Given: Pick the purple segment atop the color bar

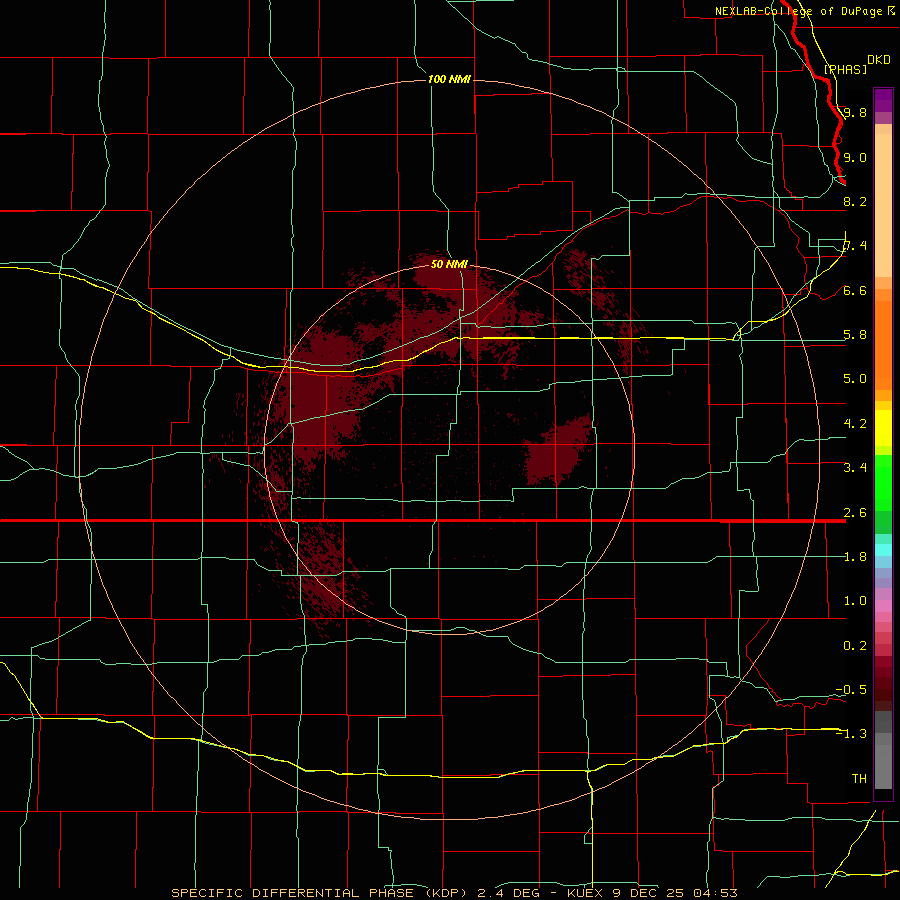Looking at the screenshot, I should pos(883,100).
